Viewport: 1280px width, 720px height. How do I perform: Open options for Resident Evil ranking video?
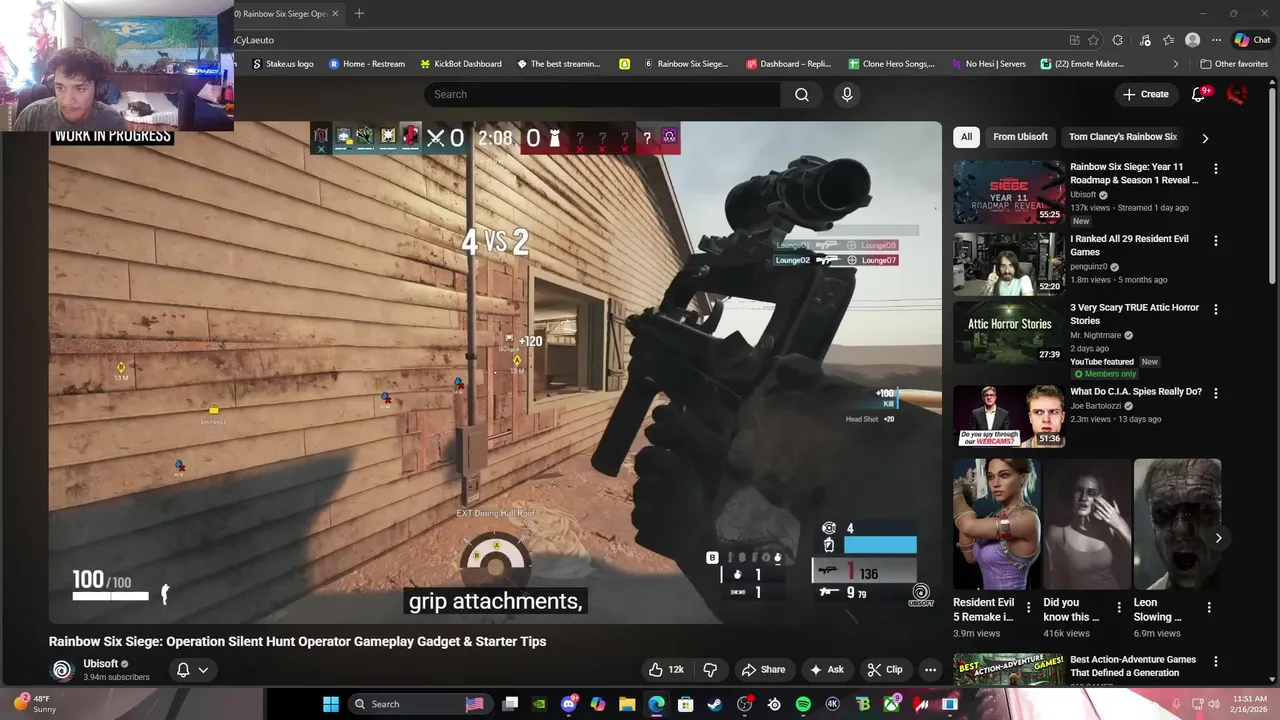click(x=1216, y=241)
